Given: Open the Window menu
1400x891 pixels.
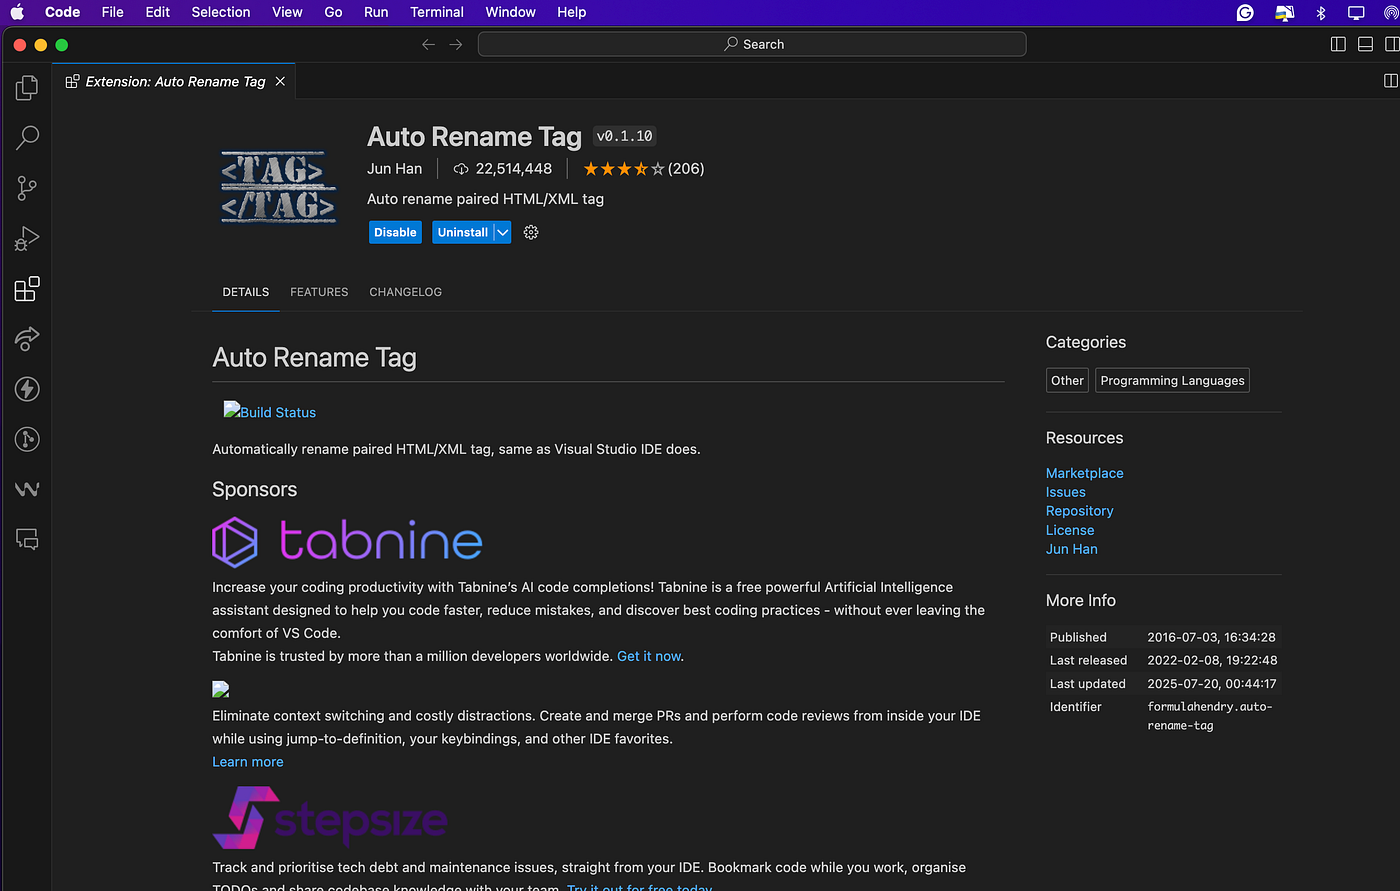Looking at the screenshot, I should [x=511, y=12].
